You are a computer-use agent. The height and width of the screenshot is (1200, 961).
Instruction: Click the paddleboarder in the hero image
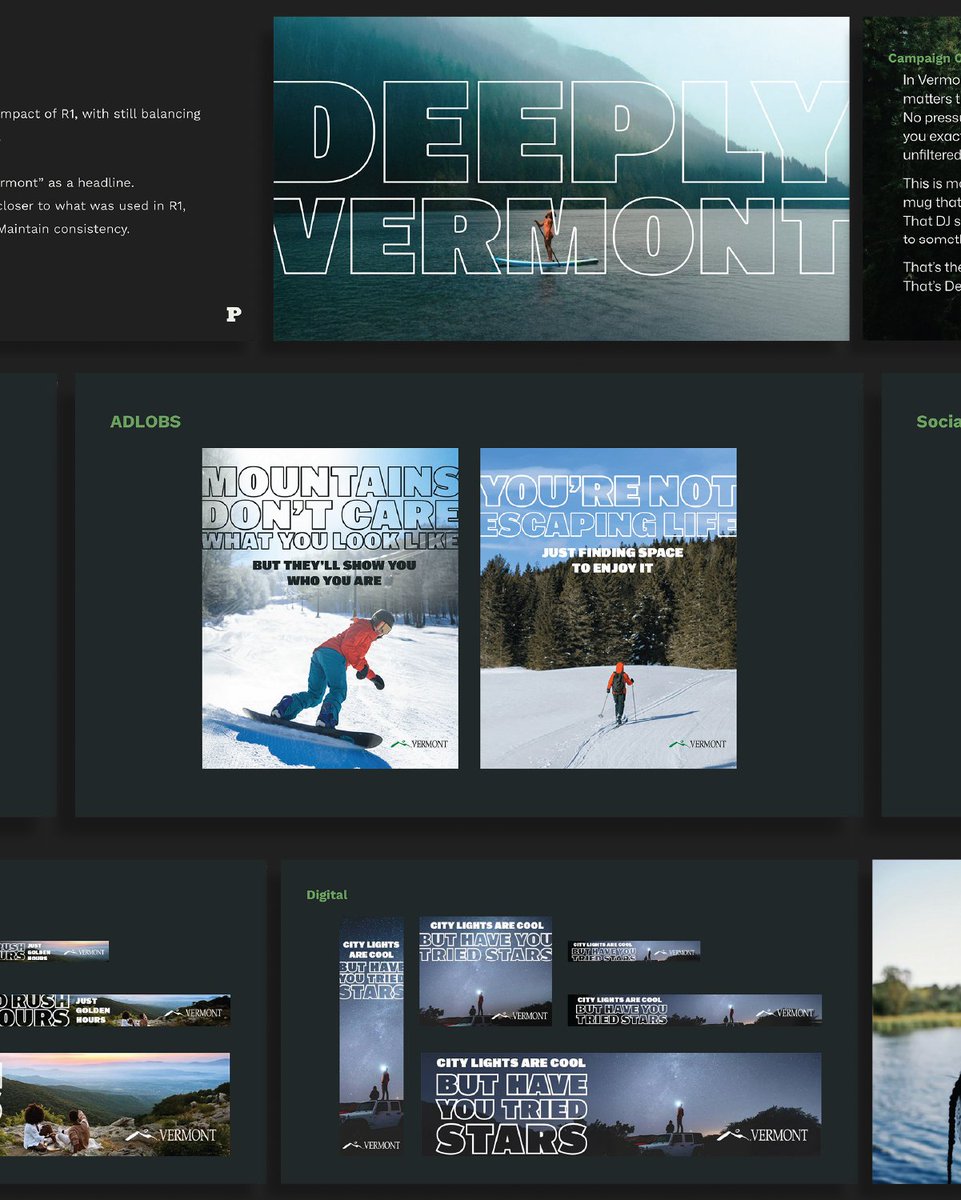point(548,238)
